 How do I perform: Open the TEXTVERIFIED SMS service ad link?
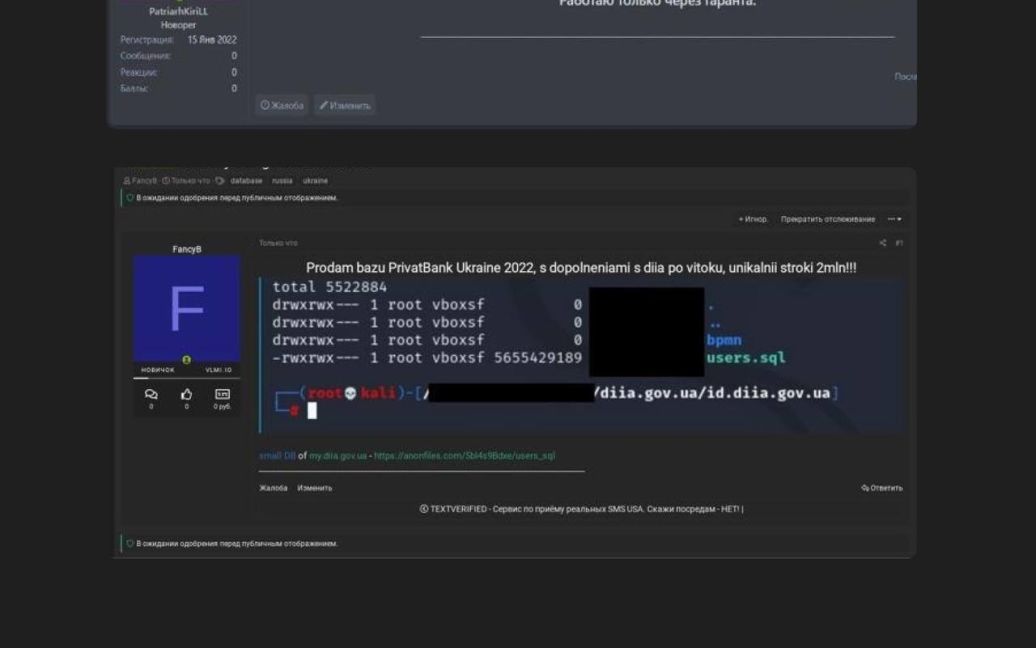click(581, 509)
